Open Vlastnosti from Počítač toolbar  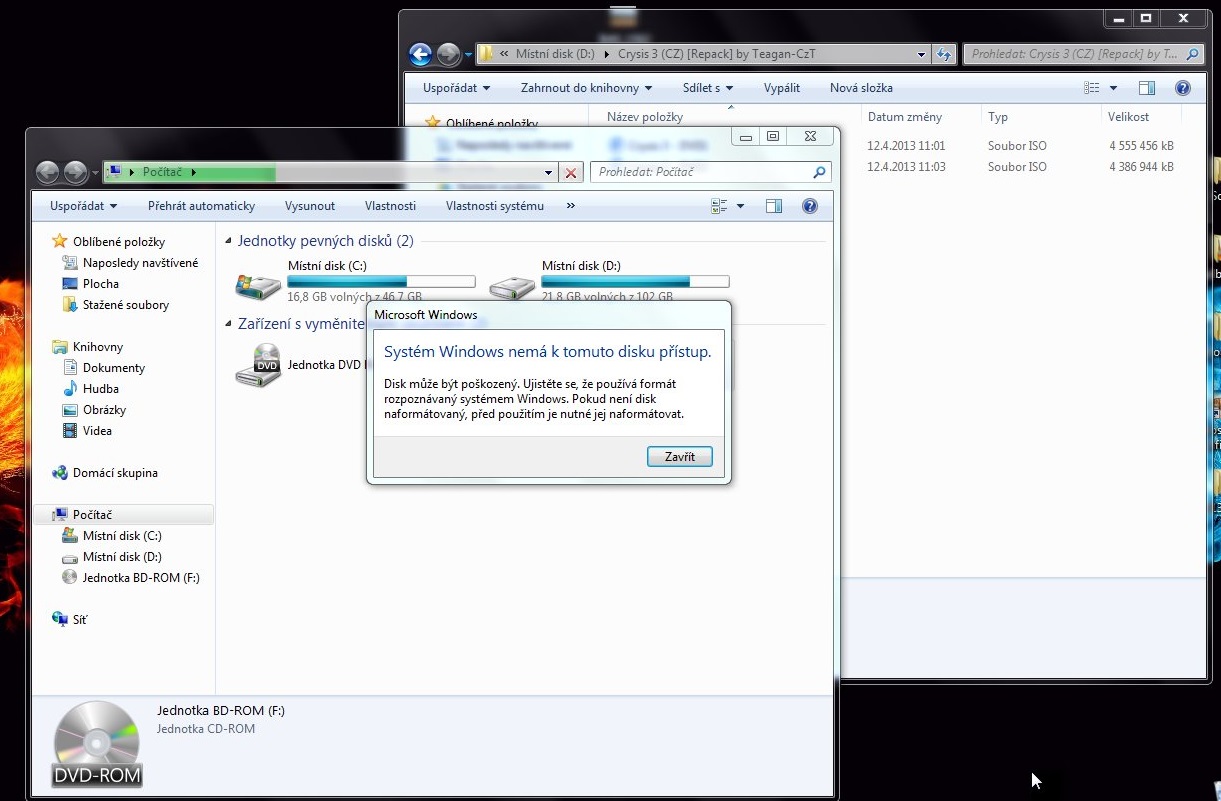[390, 206]
